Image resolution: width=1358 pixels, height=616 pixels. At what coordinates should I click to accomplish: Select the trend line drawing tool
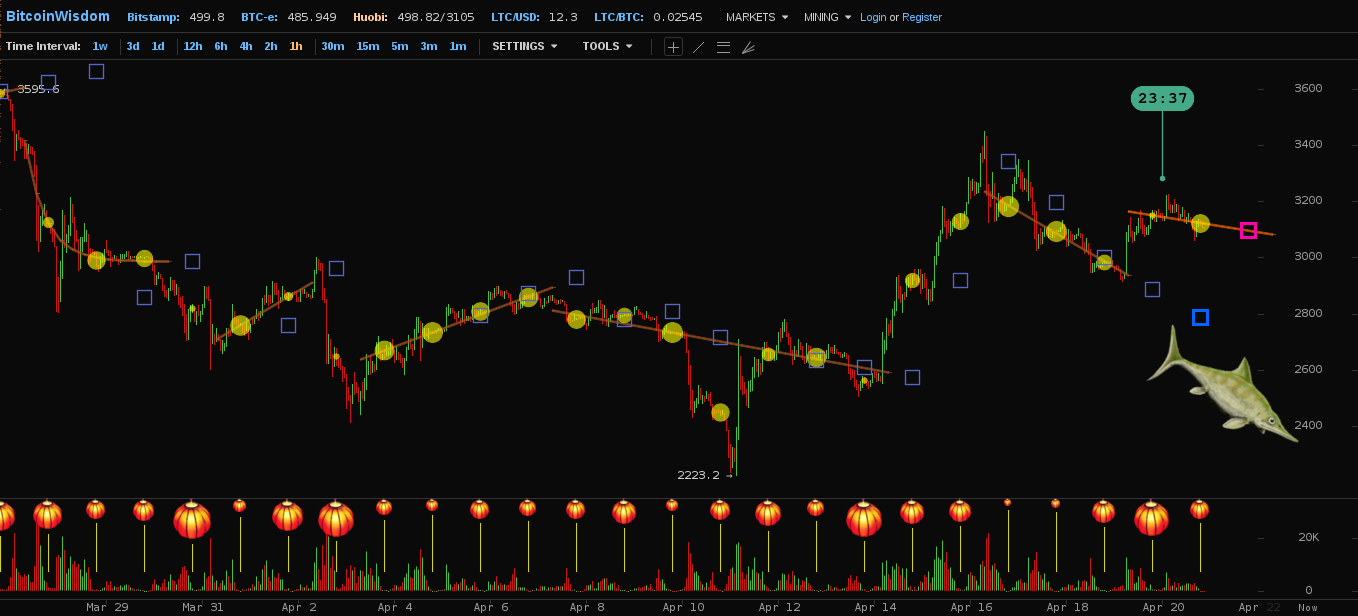point(698,47)
